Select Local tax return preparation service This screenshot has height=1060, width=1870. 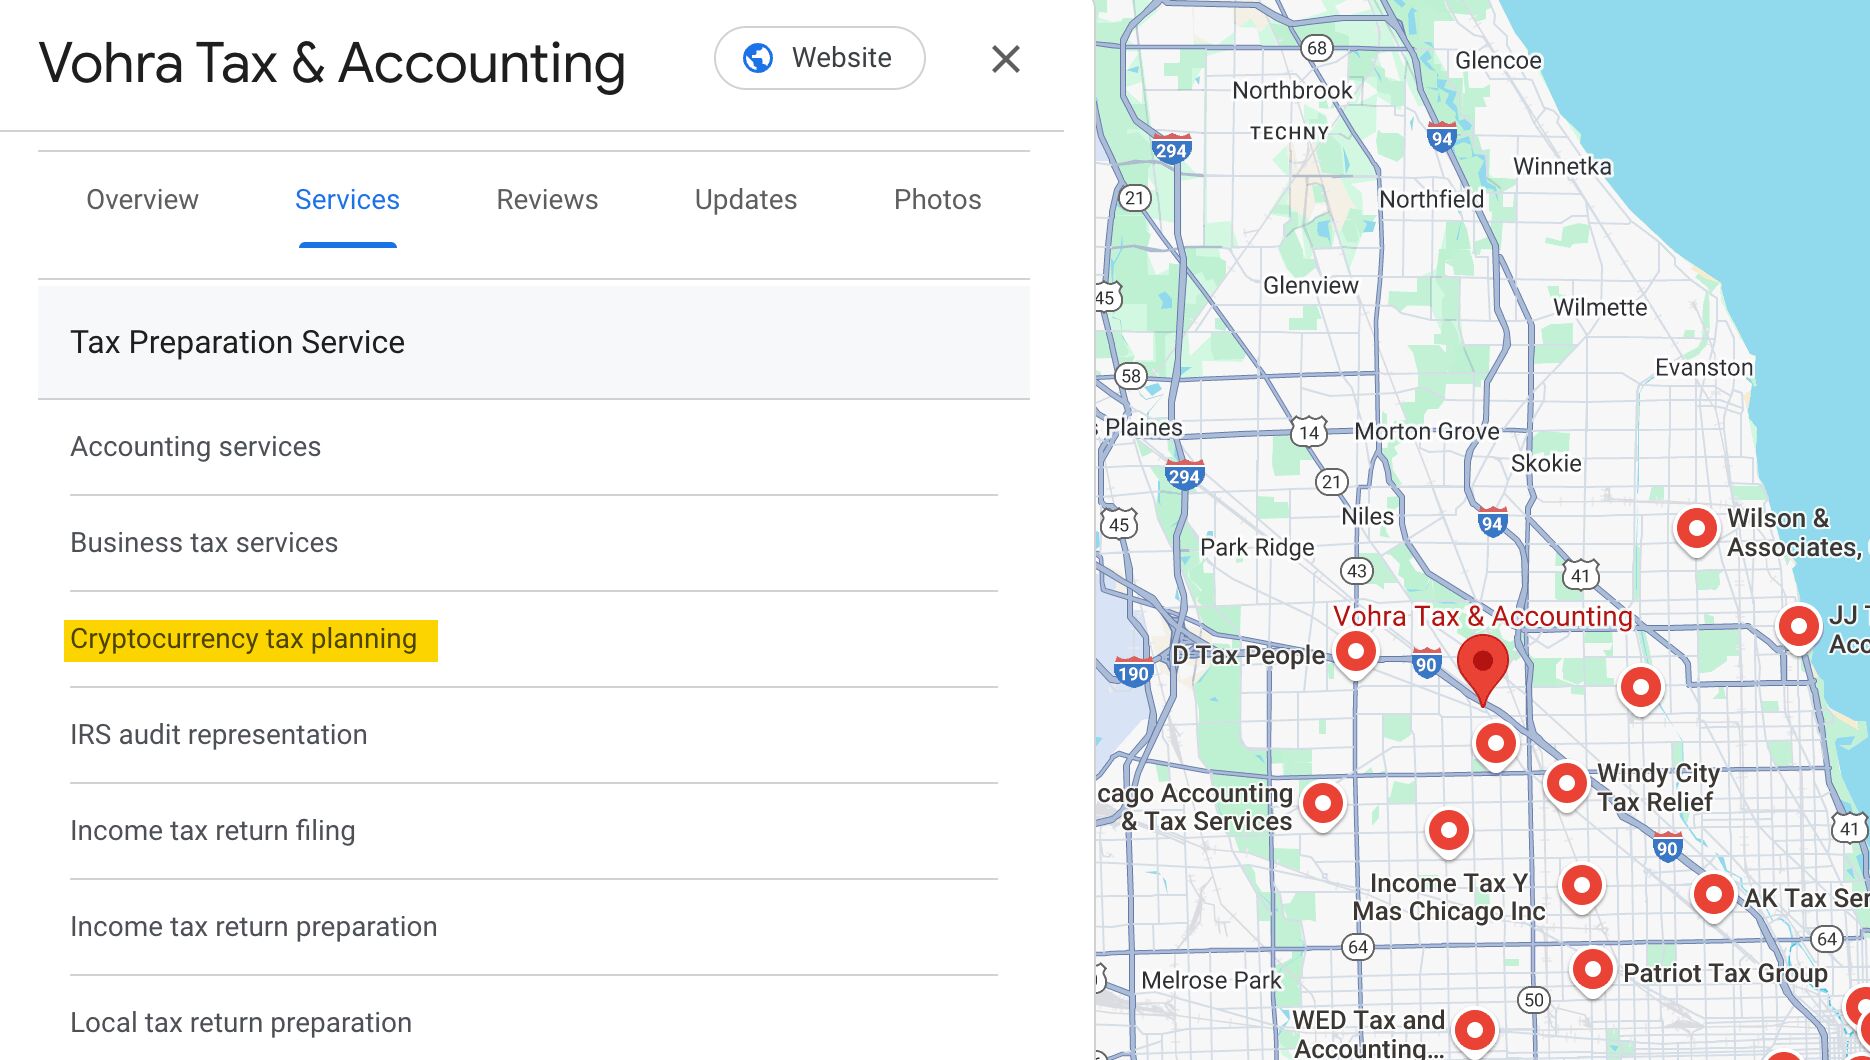(534, 1023)
